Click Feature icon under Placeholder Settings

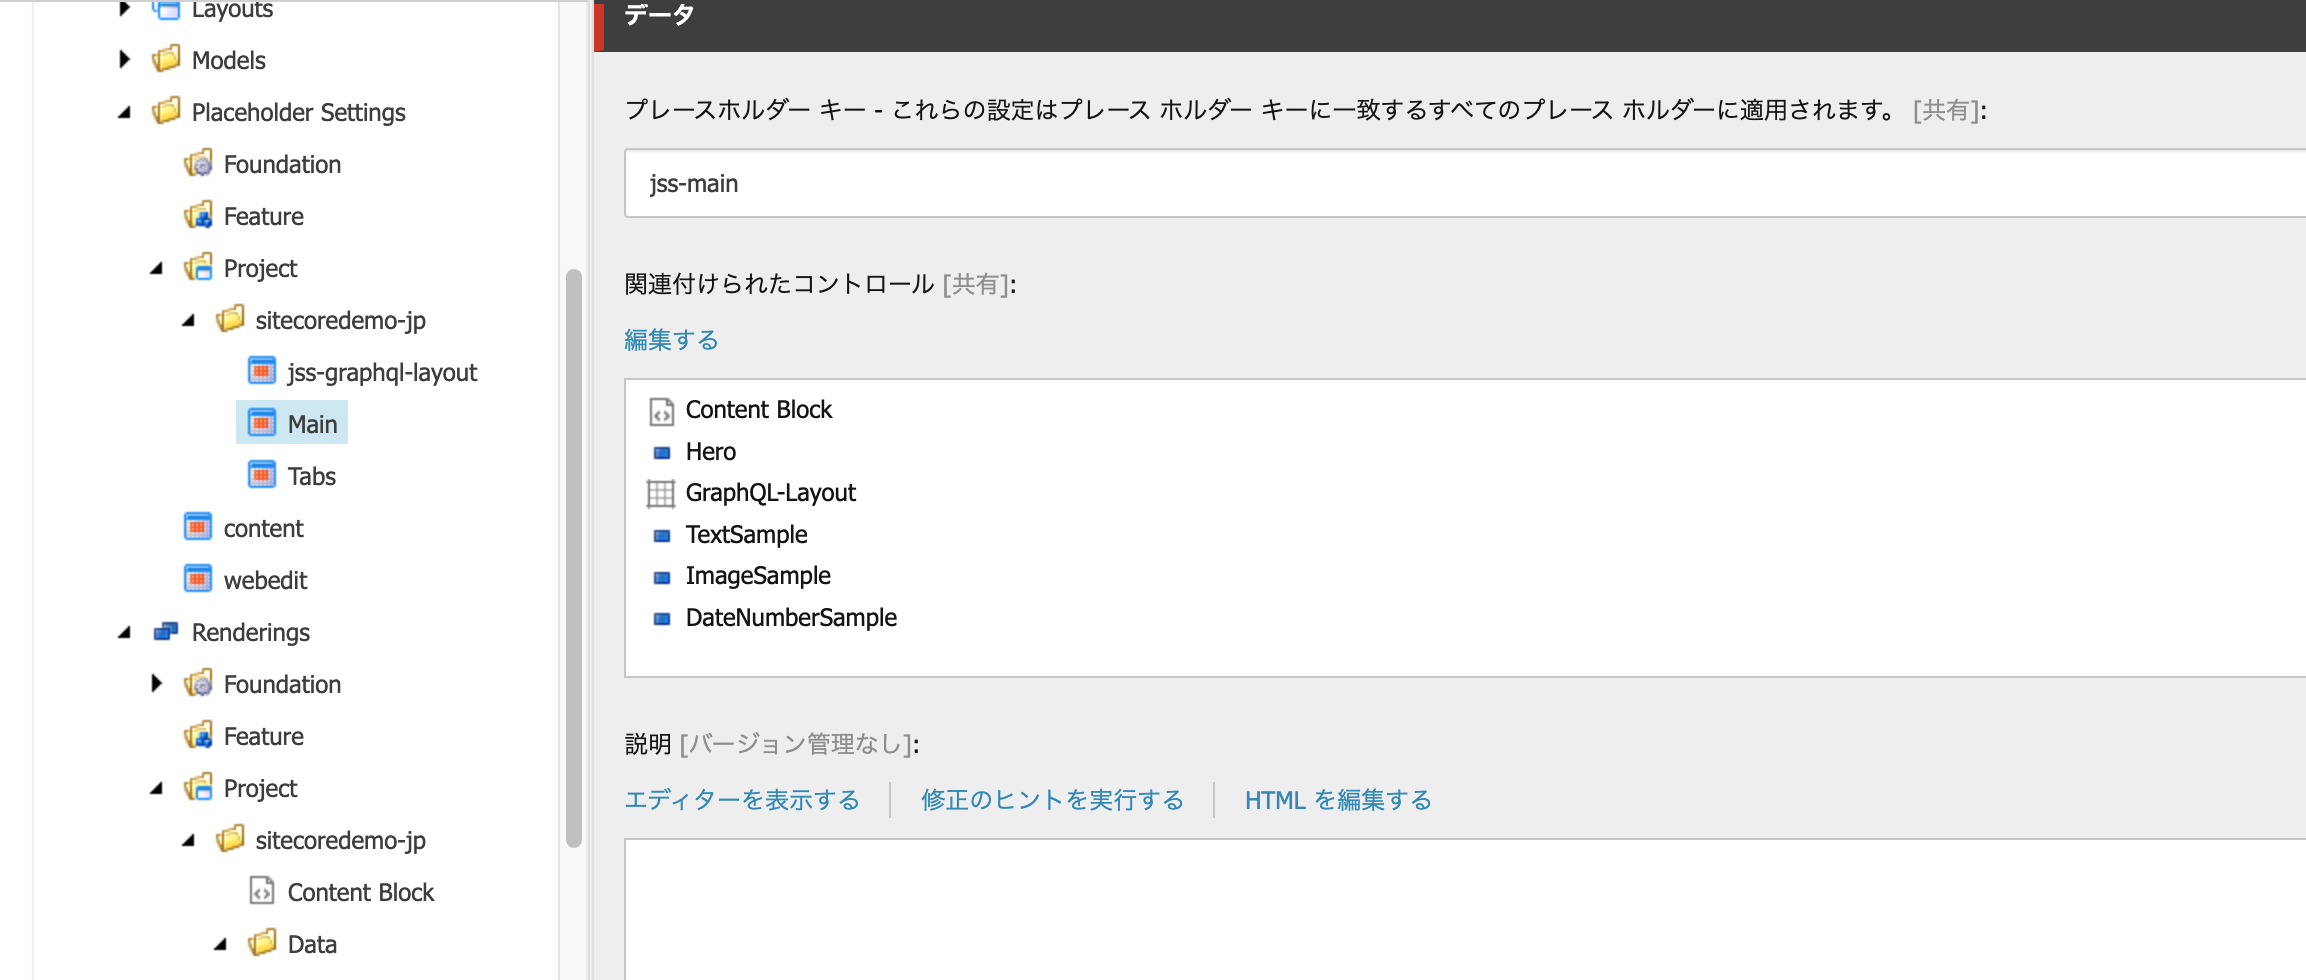pyautogui.click(x=198, y=215)
